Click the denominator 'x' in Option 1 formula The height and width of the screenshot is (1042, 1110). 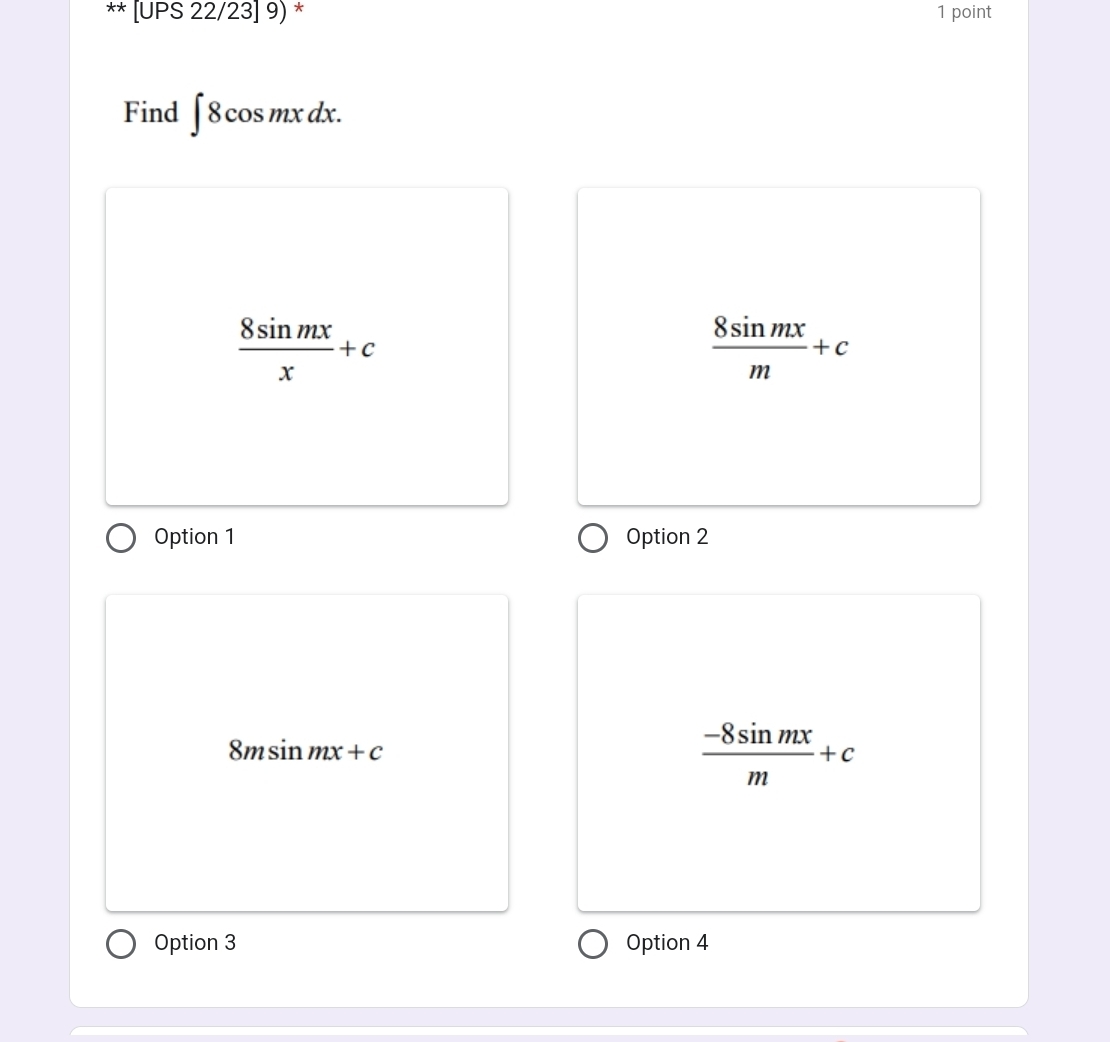(x=286, y=372)
